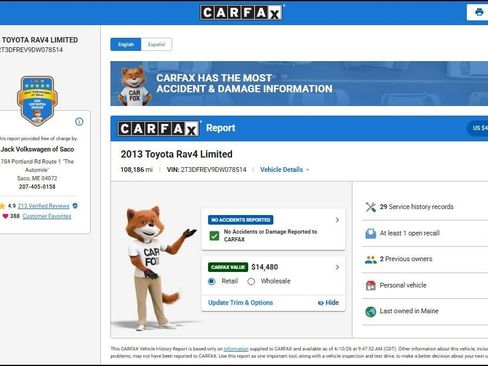The width and height of the screenshot is (488, 366).
Task: Open the dealer info circle icon
Action: (79, 122)
